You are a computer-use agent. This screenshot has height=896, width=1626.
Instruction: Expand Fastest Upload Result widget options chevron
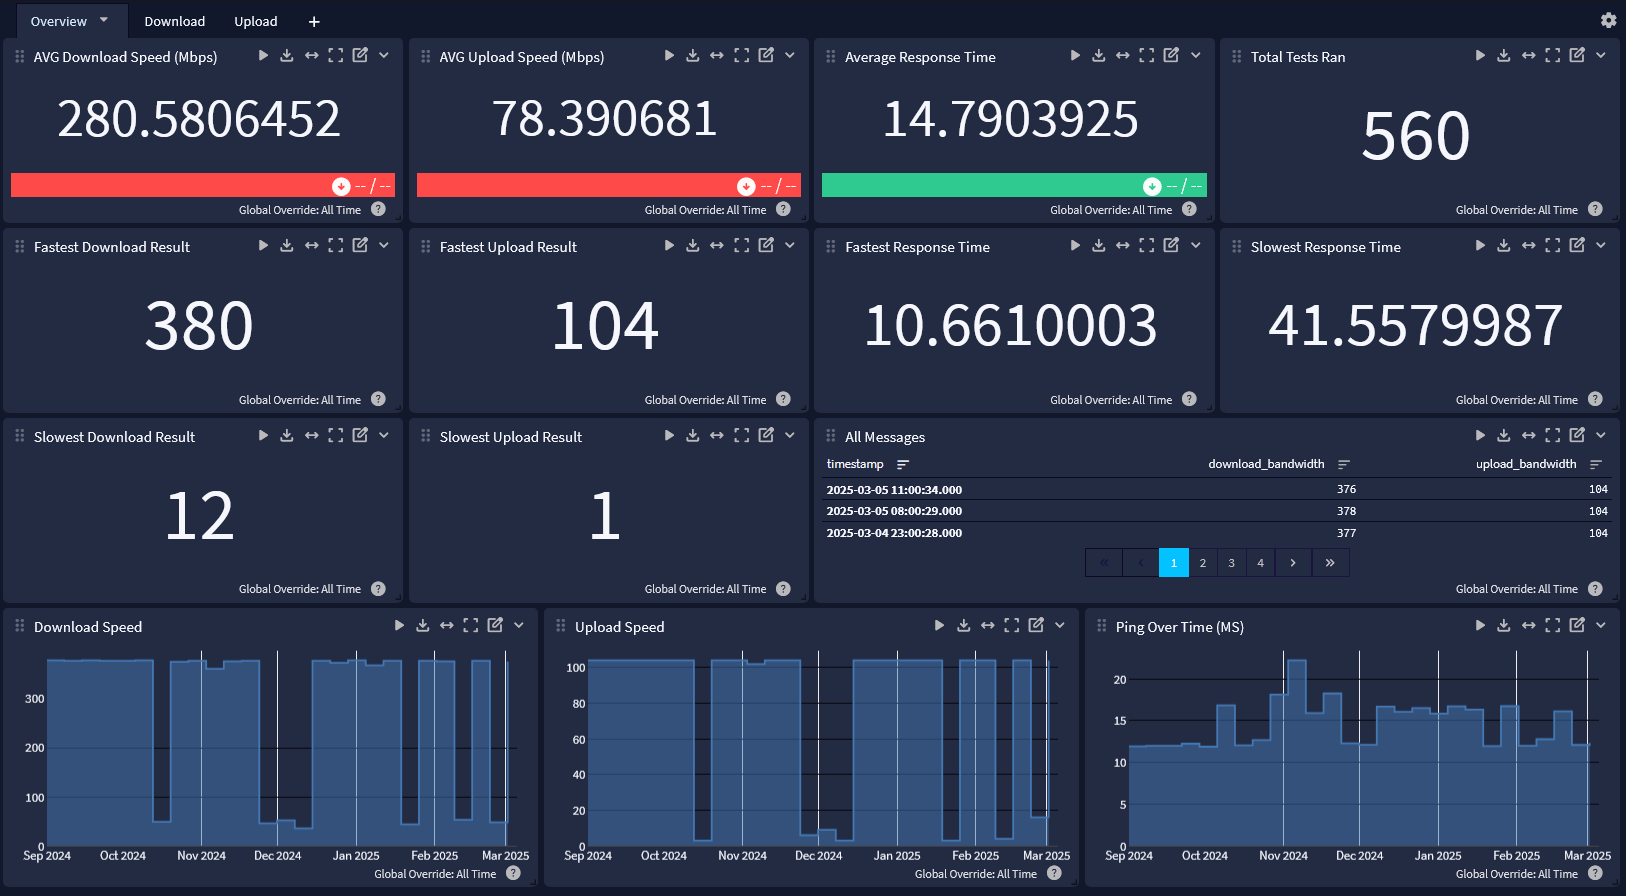click(x=790, y=246)
